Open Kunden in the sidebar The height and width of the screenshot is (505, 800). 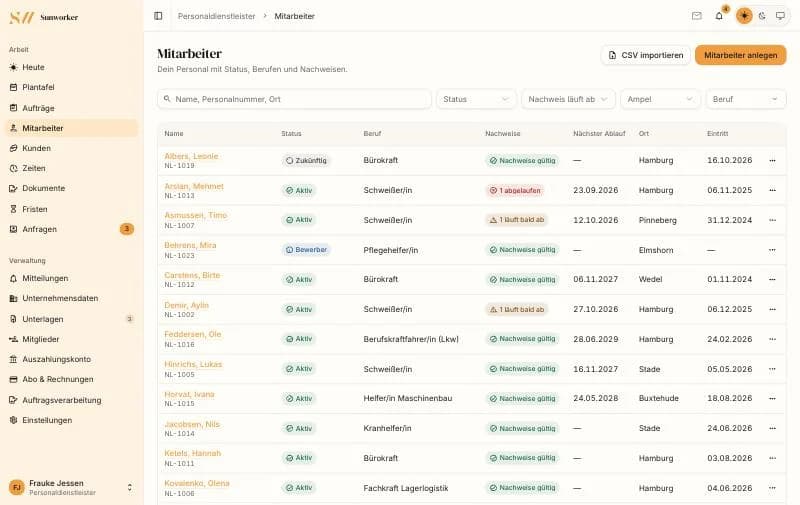click(71, 148)
